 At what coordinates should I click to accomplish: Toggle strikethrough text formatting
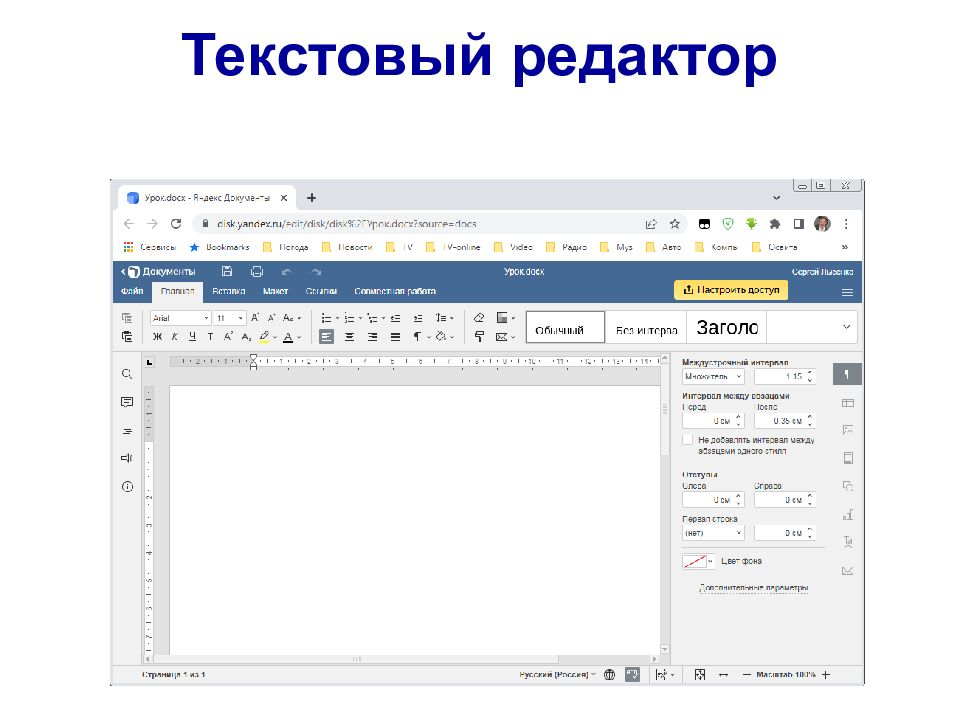point(210,337)
